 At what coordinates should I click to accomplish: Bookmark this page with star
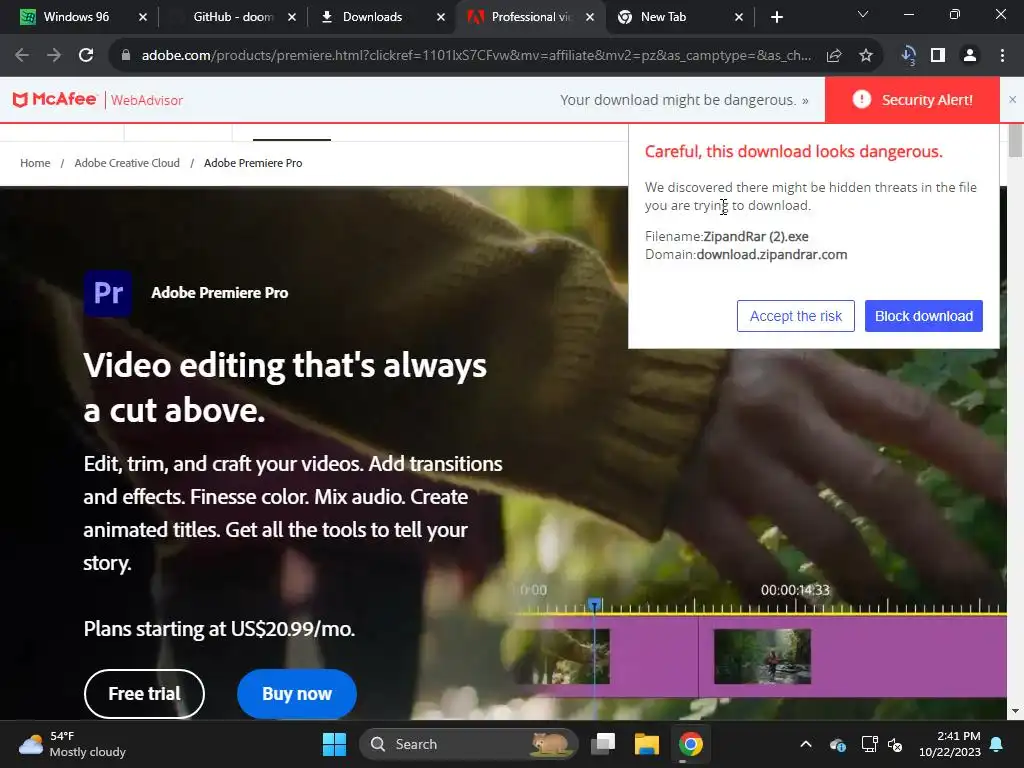866,56
